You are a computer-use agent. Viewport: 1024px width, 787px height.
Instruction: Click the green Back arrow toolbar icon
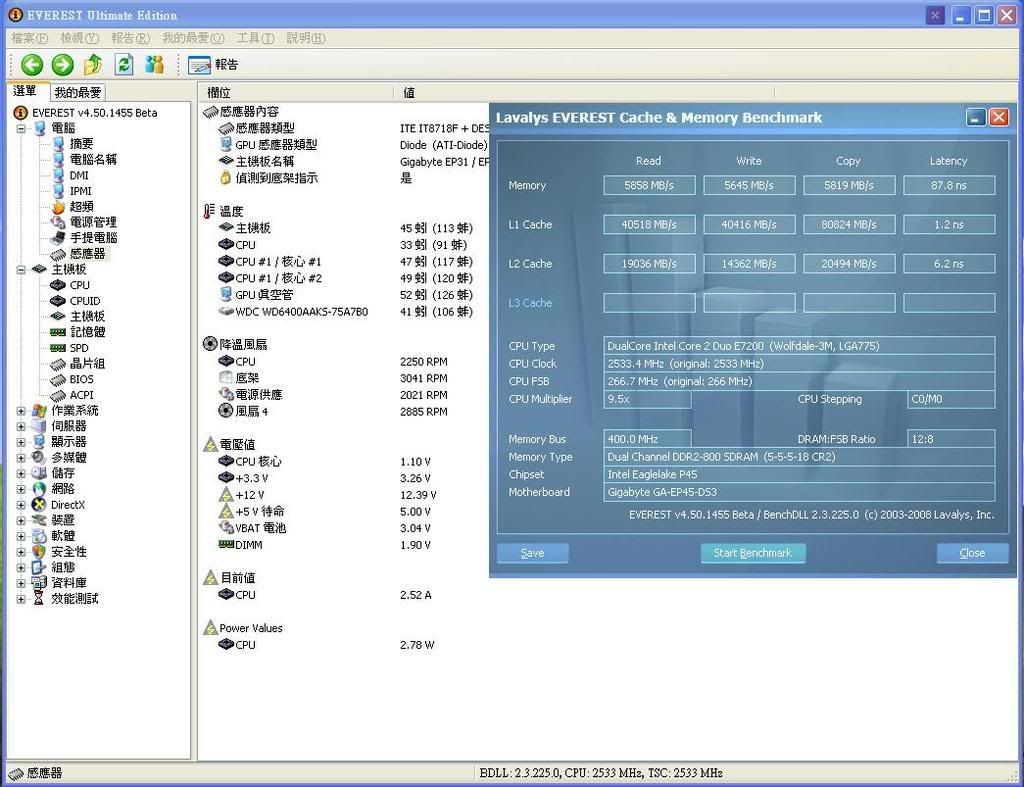pos(31,65)
